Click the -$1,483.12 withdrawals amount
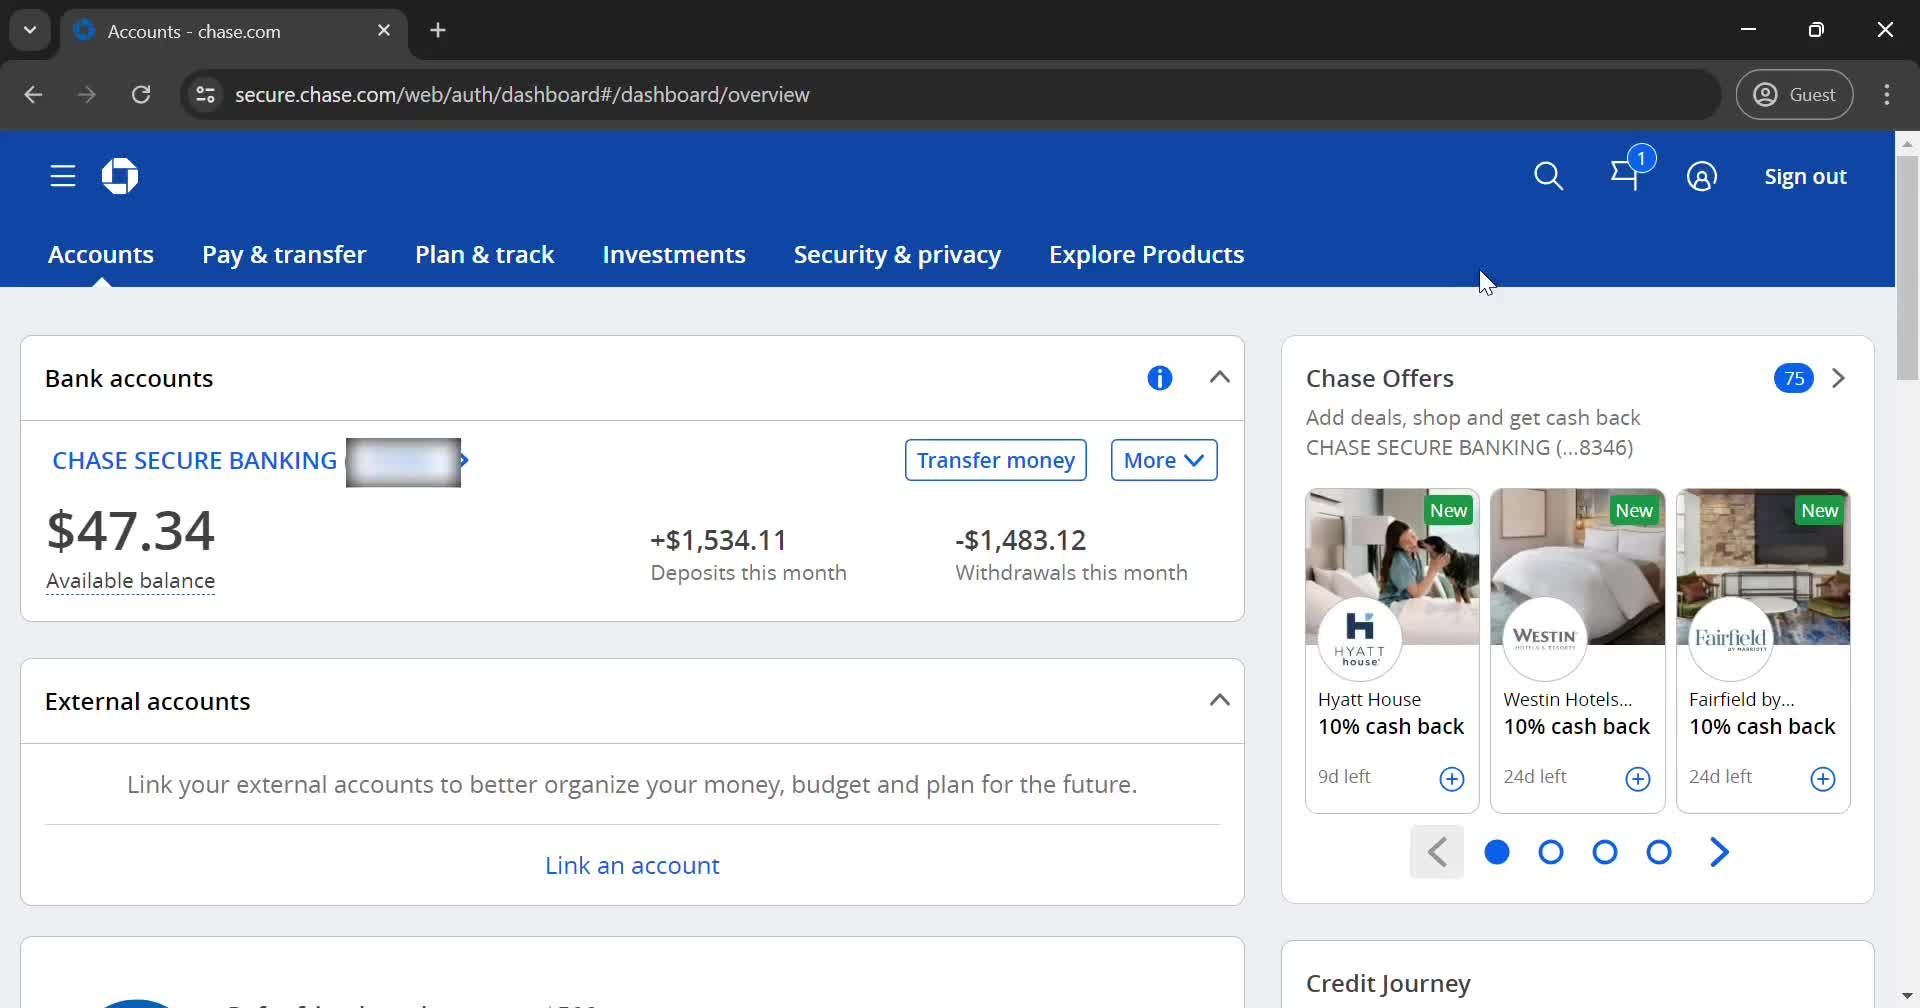This screenshot has width=1920, height=1008. (x=1020, y=540)
